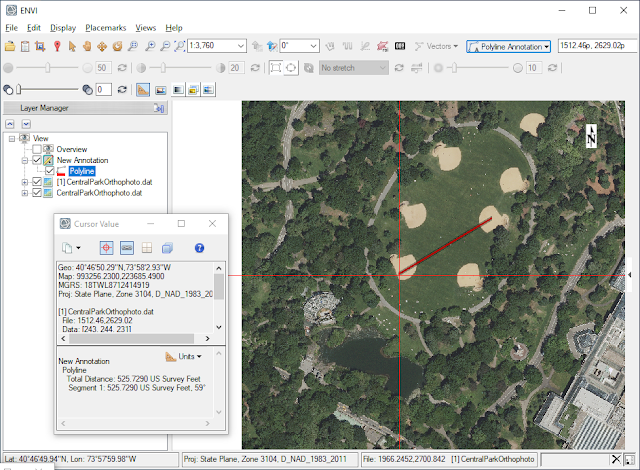The width and height of the screenshot is (640, 470).
Task: Open the File menu
Action: pos(11,28)
